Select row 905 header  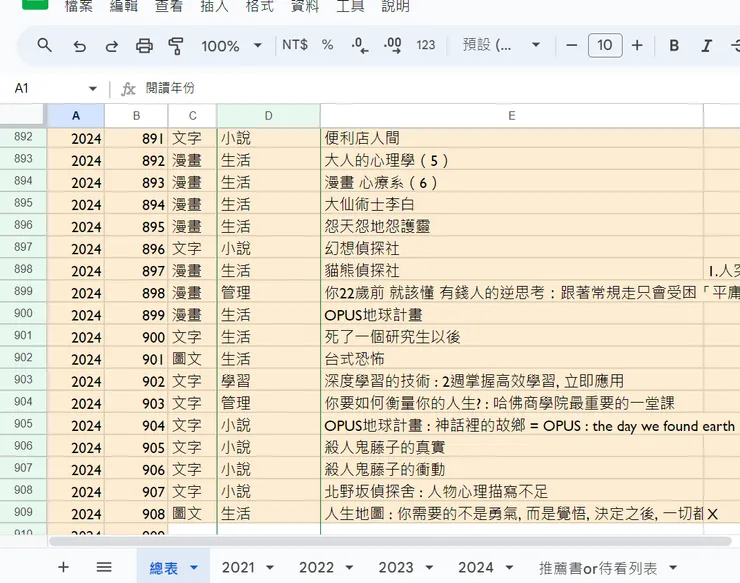click(x=23, y=424)
